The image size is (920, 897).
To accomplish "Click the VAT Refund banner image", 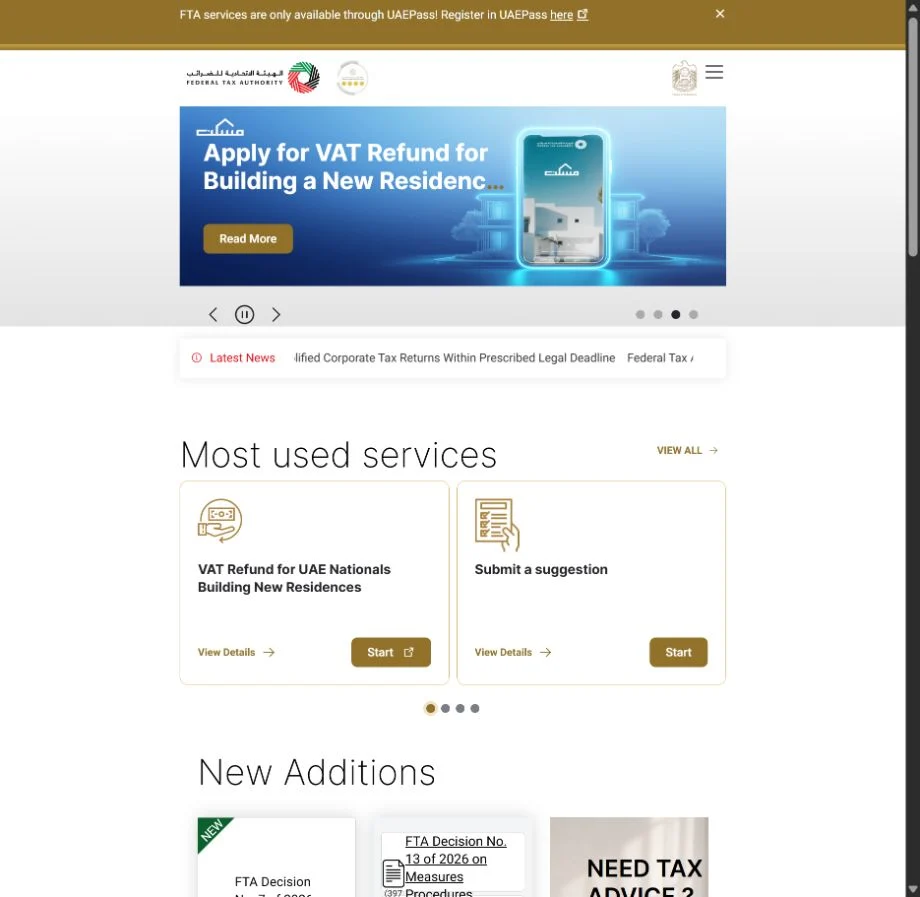I will coord(452,196).
